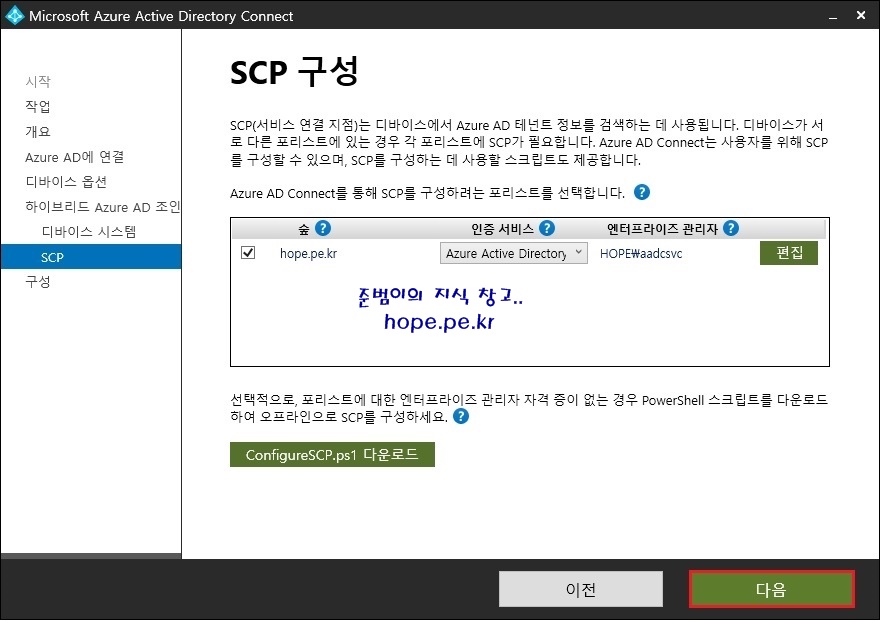The width and height of the screenshot is (880, 620).
Task: Click the hope.pe.kr forest name cell
Action: tap(309, 254)
